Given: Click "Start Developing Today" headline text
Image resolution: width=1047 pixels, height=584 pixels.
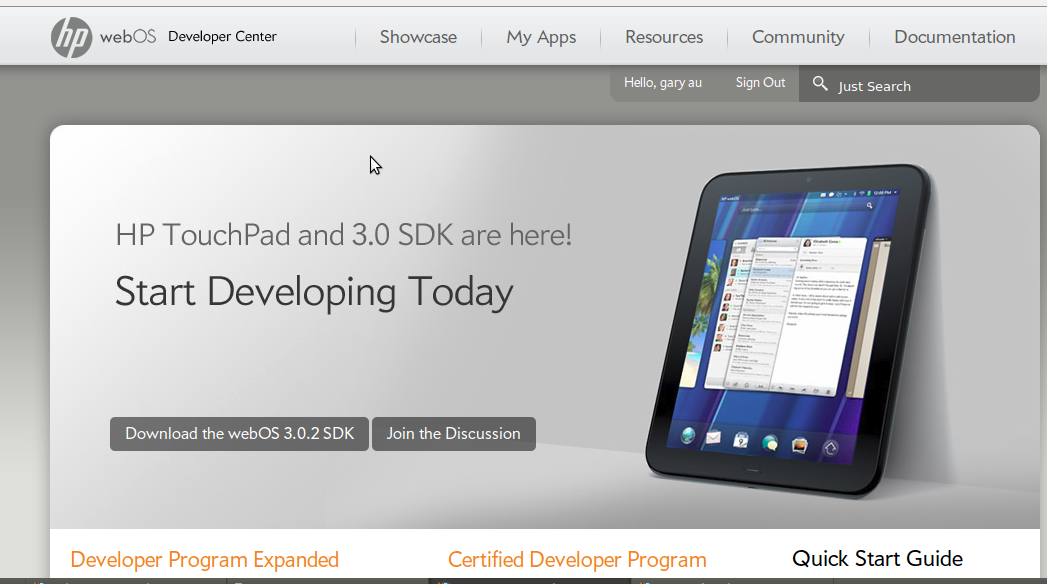Looking at the screenshot, I should click(314, 292).
